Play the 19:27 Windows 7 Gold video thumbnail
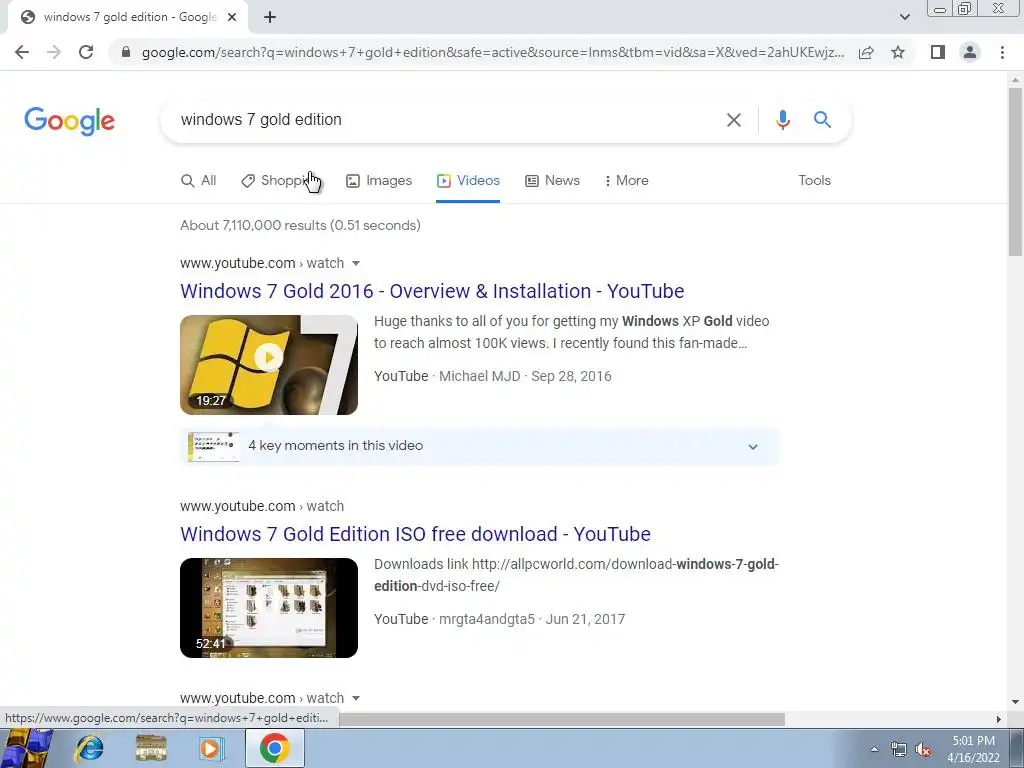Image resolution: width=1024 pixels, height=768 pixels. [x=269, y=365]
